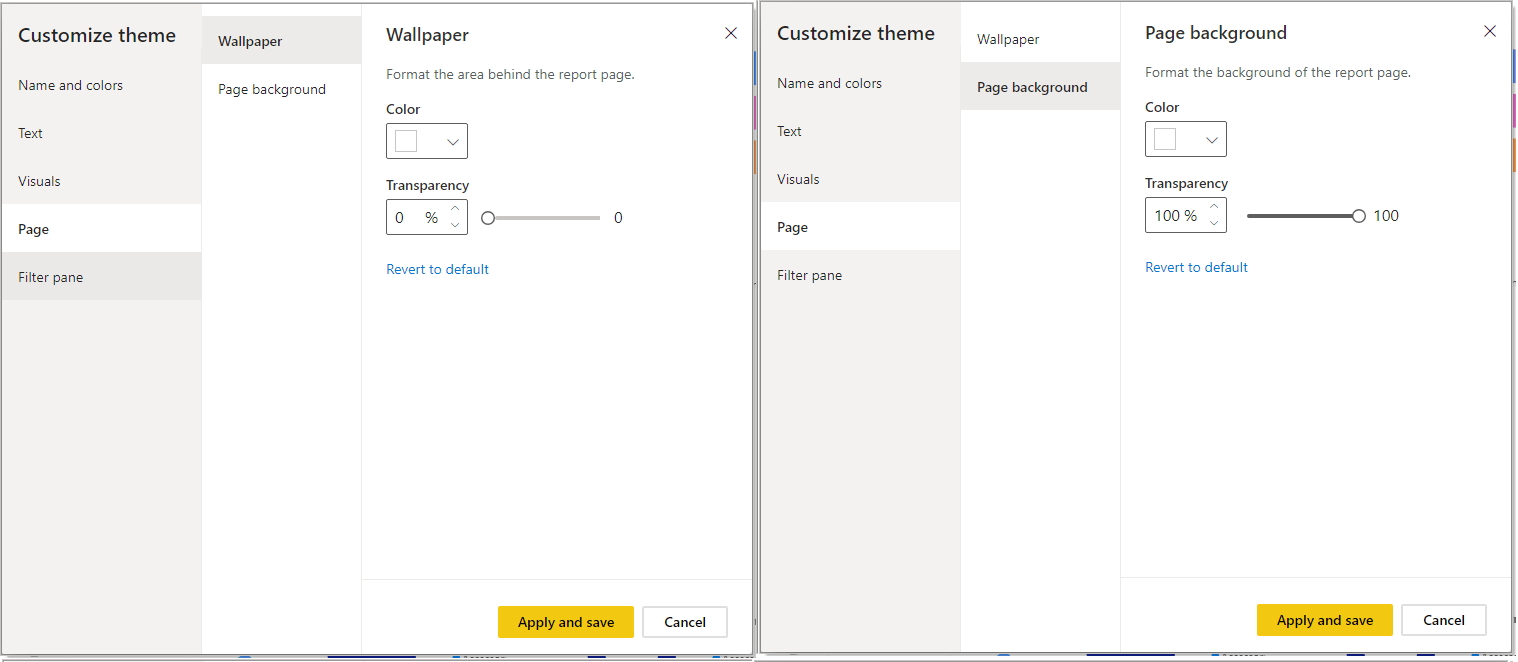Screen dimensions: 1518x662
Task: Open the Wallpaper color dropdown
Action: [x=452, y=142]
